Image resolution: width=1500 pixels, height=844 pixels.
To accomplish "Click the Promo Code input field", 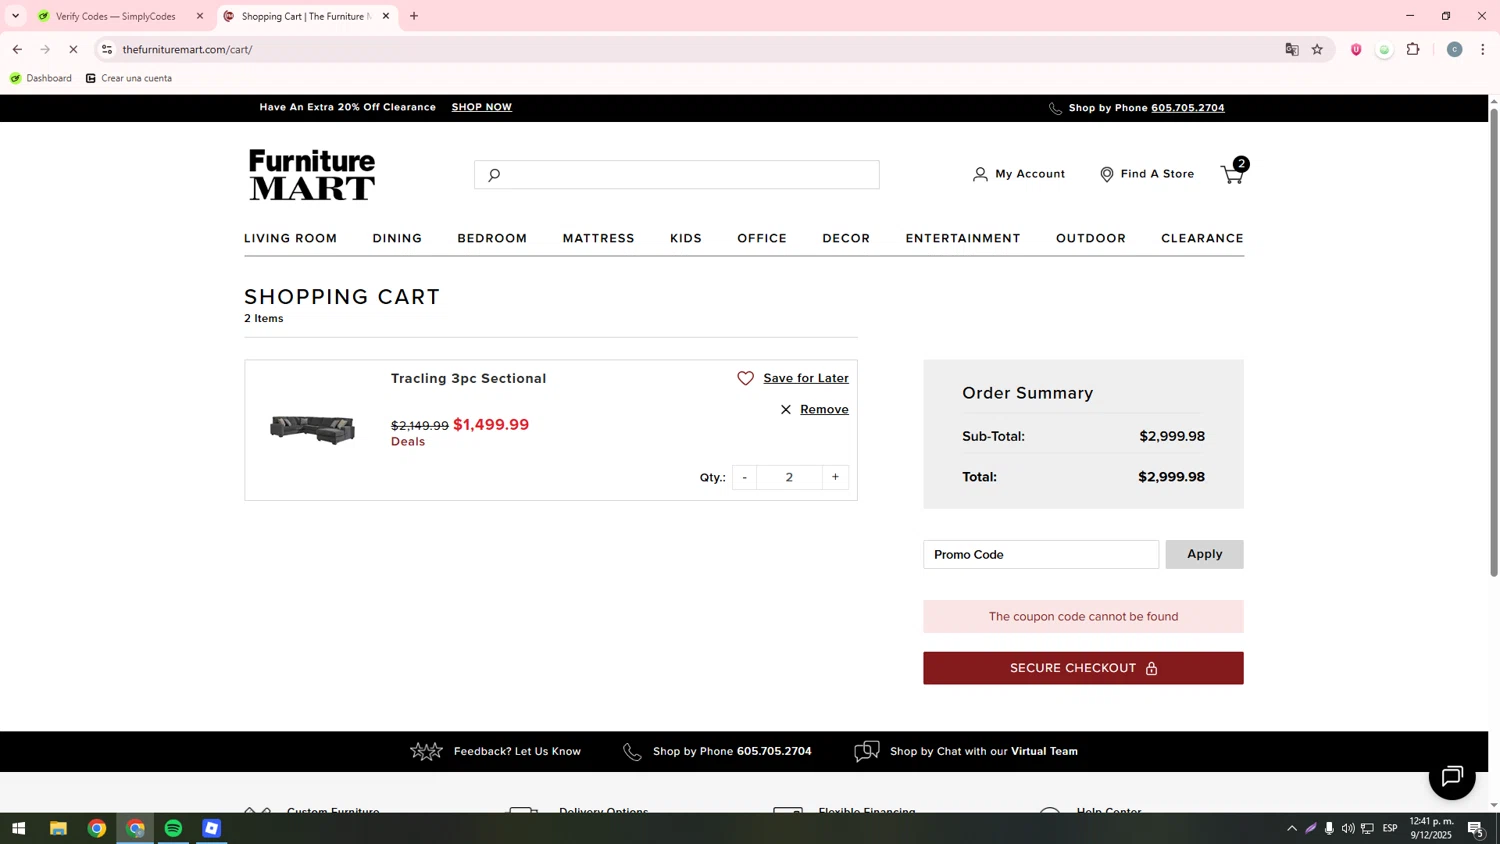I will (x=1041, y=554).
